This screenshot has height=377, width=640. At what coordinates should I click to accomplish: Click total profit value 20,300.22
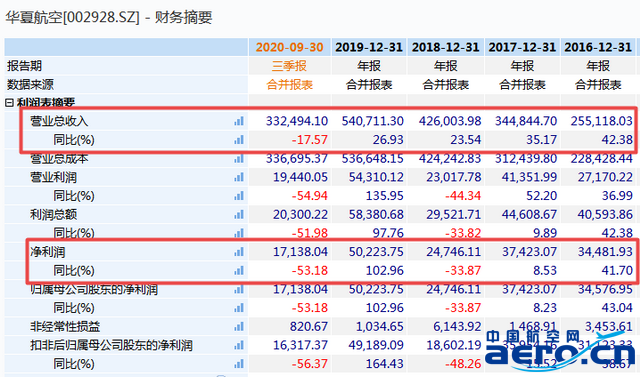300,215
